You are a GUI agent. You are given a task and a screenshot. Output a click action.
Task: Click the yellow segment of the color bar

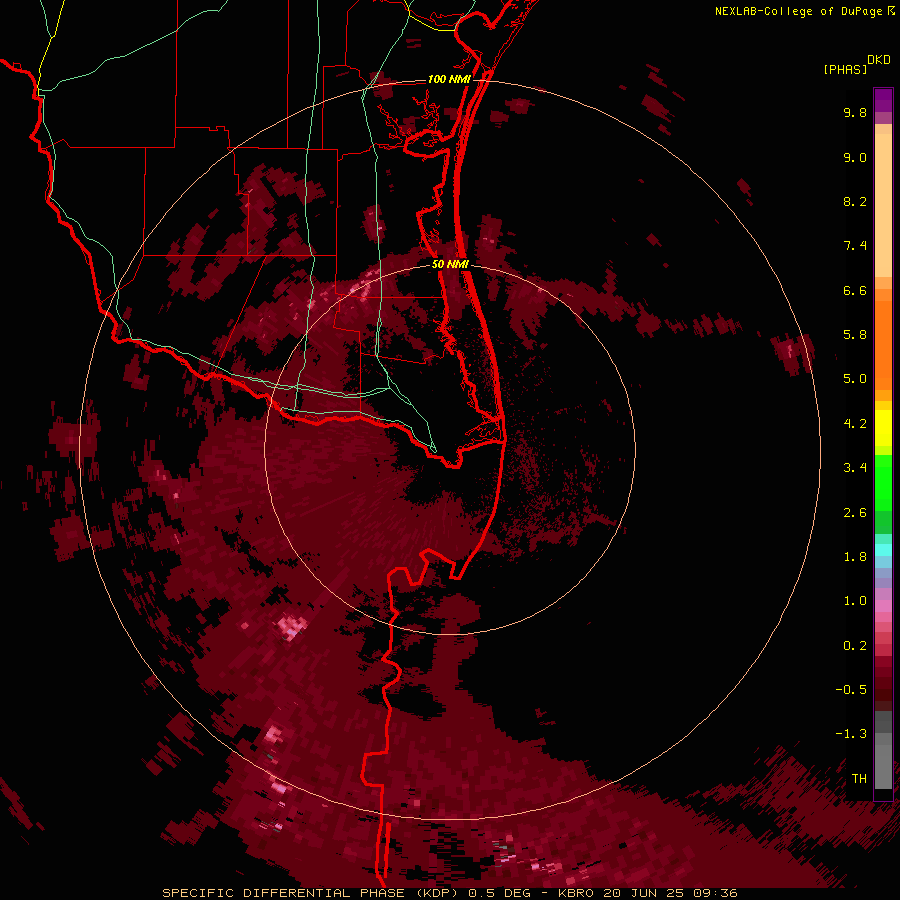point(883,428)
